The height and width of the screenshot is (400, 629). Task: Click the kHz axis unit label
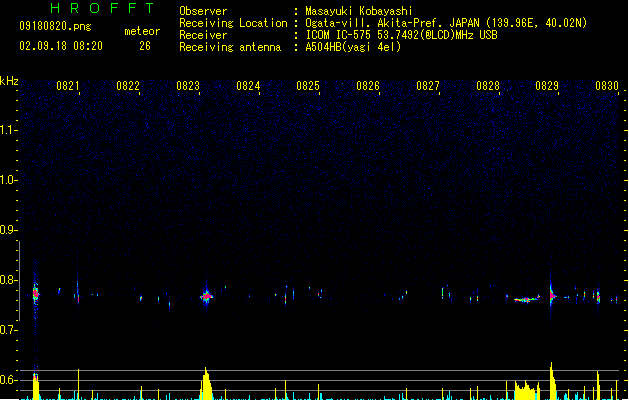[9, 81]
